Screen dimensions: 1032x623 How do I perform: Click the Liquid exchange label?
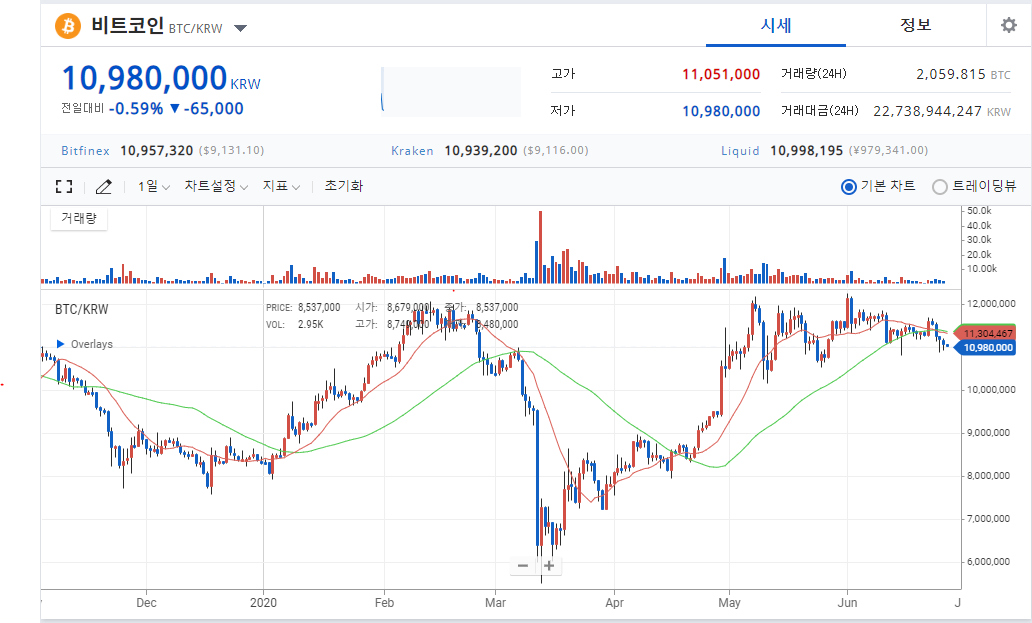tap(740, 151)
